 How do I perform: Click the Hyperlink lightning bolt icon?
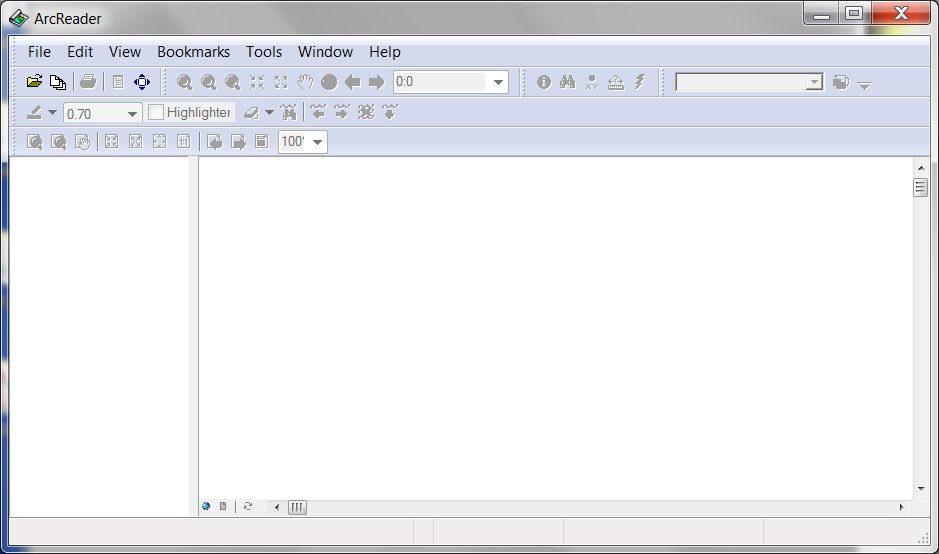[x=640, y=82]
